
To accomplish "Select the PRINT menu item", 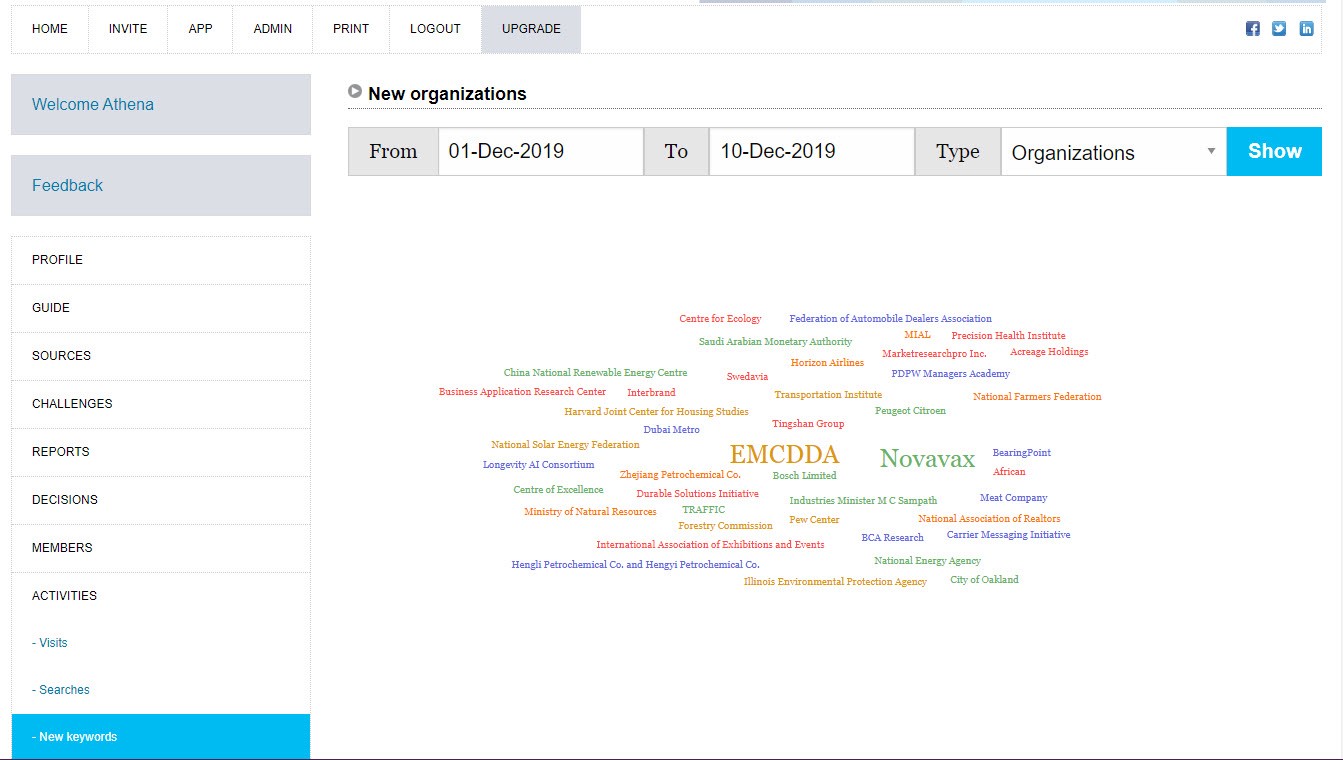I will 351,29.
